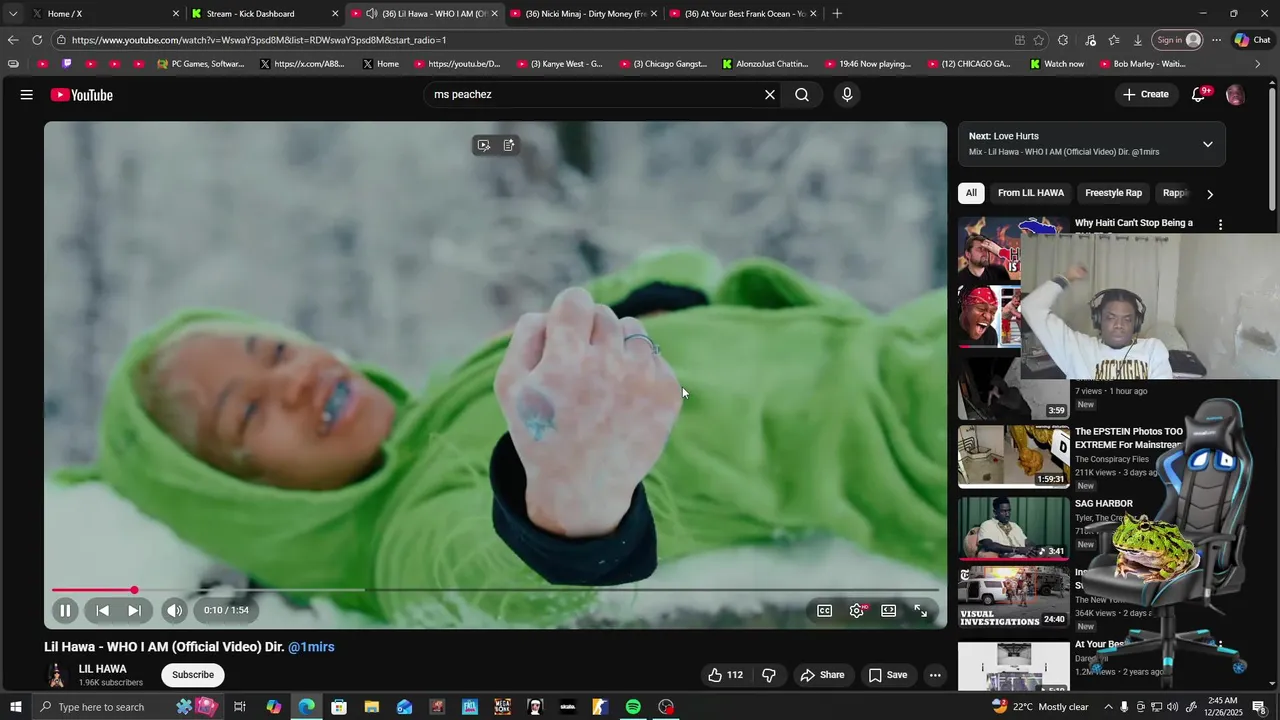Select the 'Freestyle Rap' chip
Image resolution: width=1280 pixels, height=720 pixels.
click(1113, 193)
